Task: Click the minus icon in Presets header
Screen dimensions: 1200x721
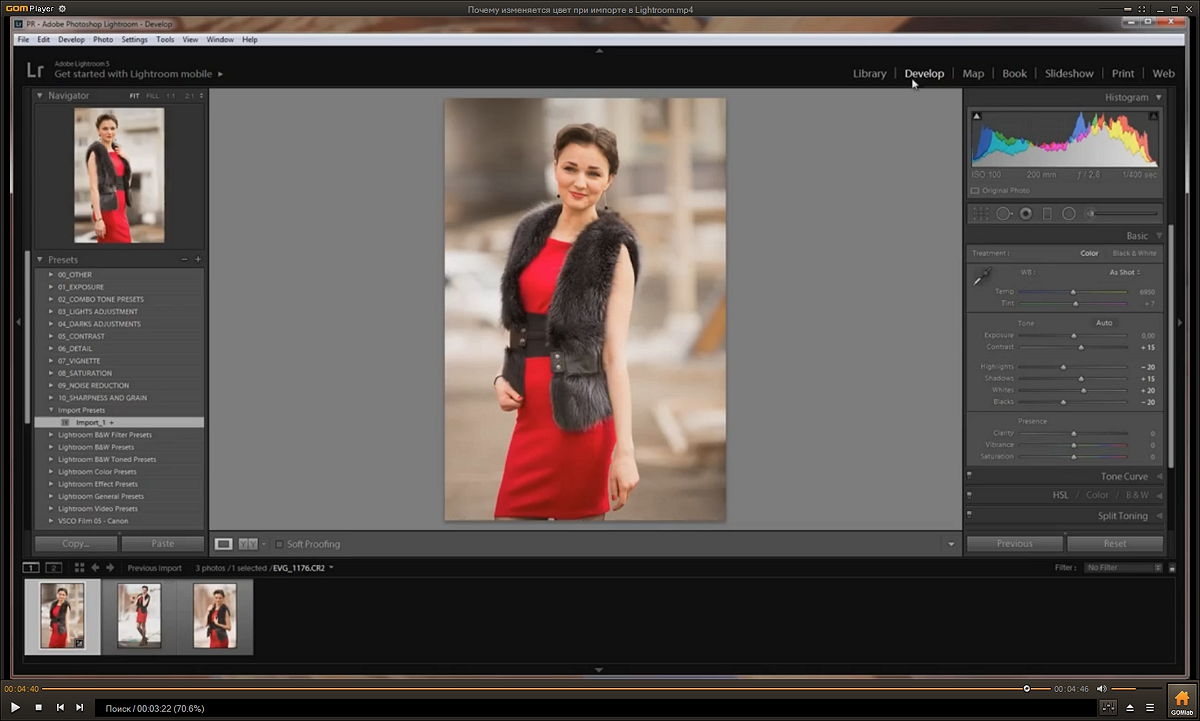Action: click(185, 259)
